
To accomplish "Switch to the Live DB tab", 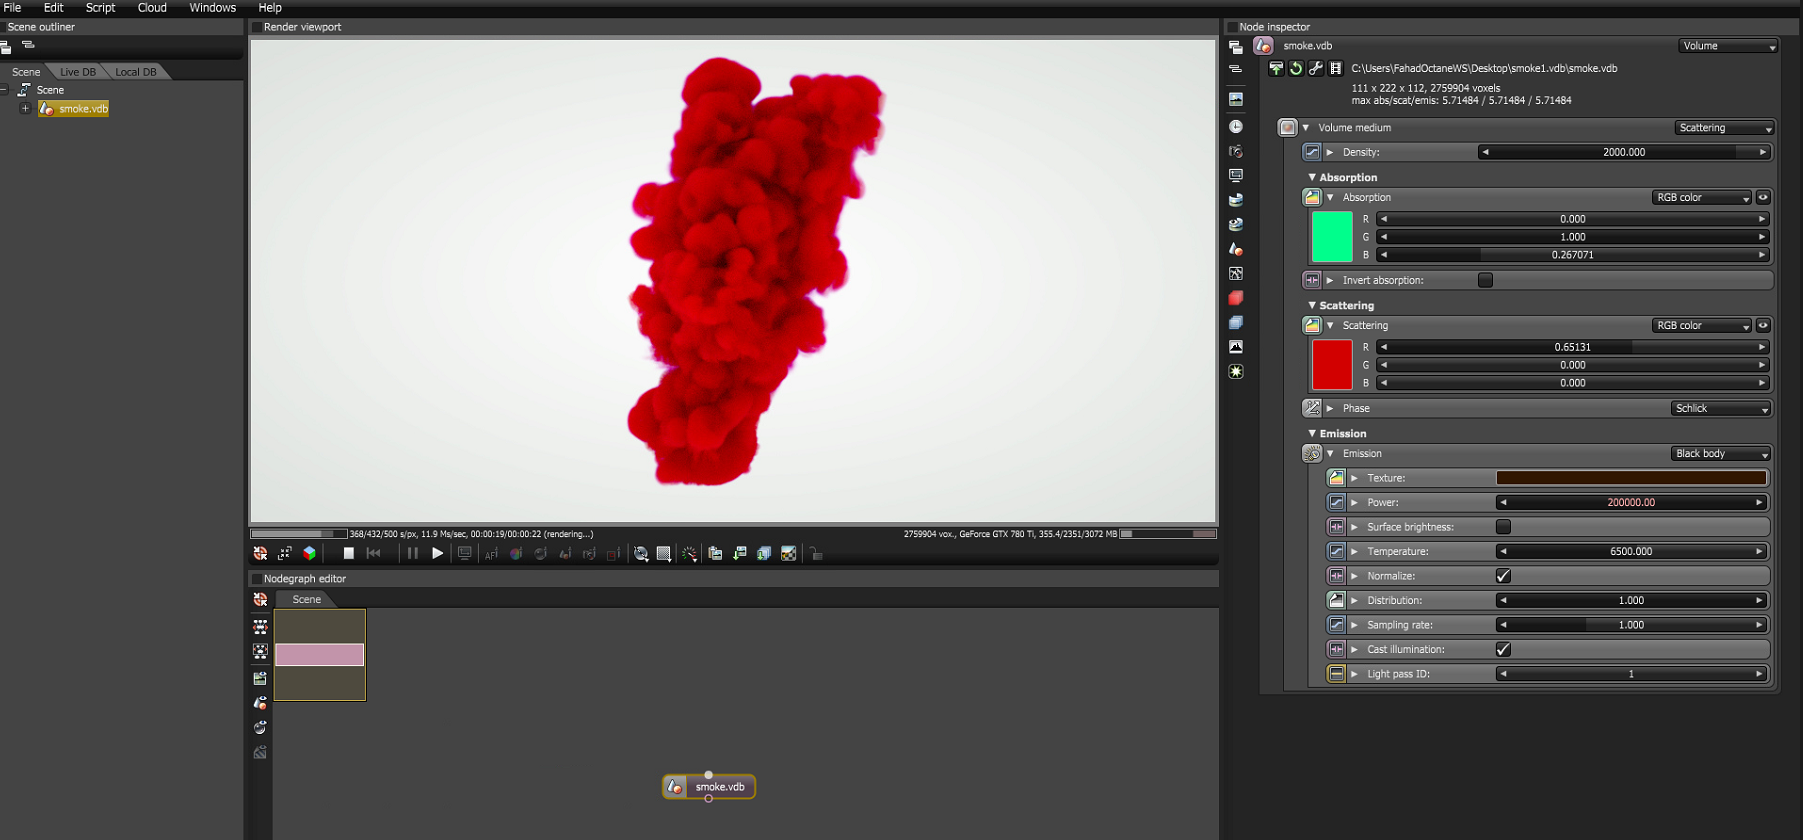I will click(x=78, y=72).
